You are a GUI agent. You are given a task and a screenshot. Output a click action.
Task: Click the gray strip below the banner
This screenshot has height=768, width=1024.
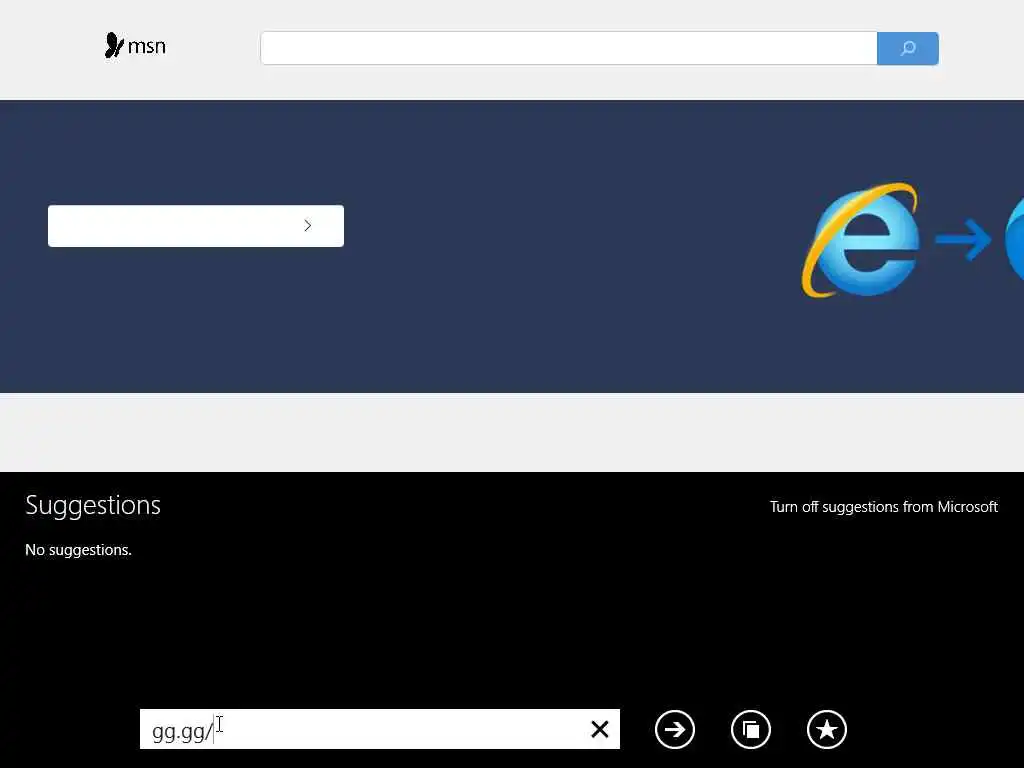(512, 432)
